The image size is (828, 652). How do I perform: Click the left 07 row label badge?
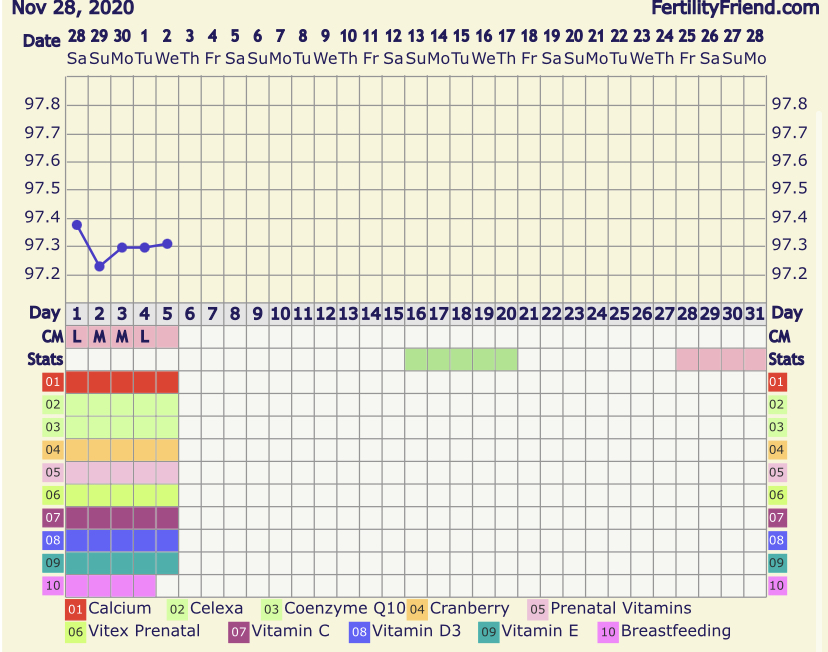point(53,518)
